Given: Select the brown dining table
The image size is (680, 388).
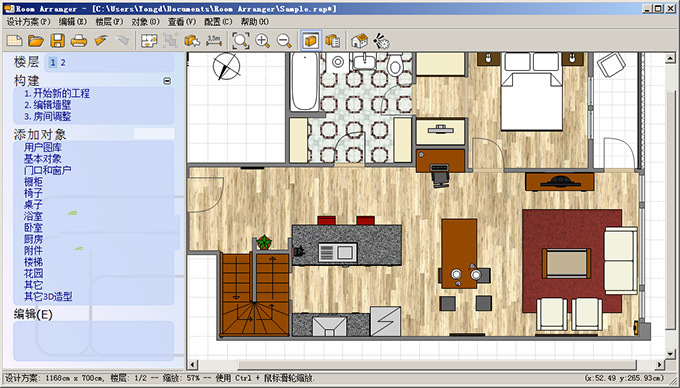Looking at the screenshot, I should tap(459, 254).
